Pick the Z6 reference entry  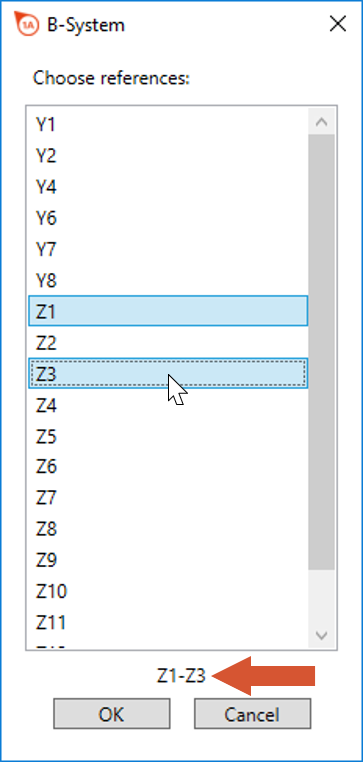(x=168, y=467)
